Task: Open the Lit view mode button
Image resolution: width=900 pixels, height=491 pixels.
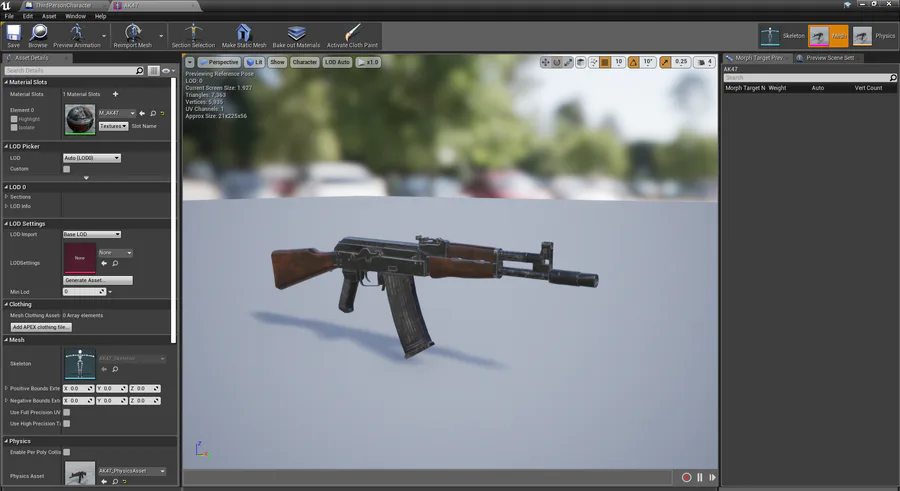Action: pyautogui.click(x=254, y=62)
